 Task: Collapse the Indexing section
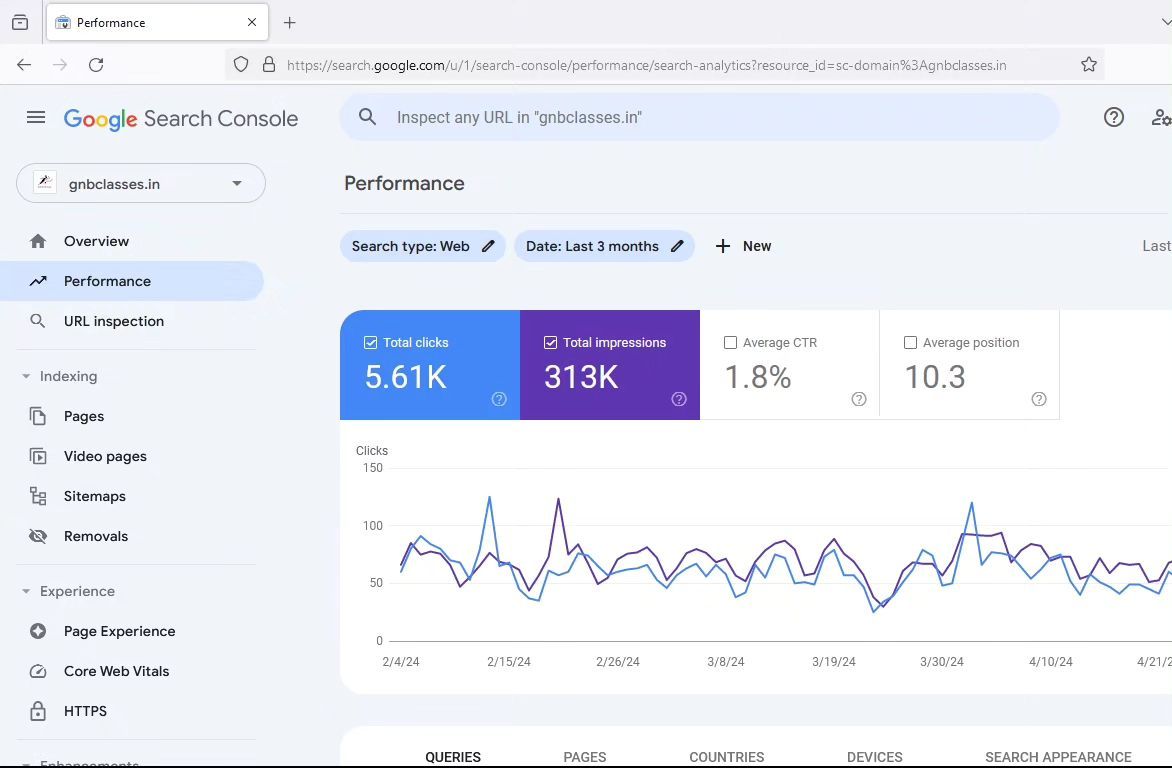[25, 376]
